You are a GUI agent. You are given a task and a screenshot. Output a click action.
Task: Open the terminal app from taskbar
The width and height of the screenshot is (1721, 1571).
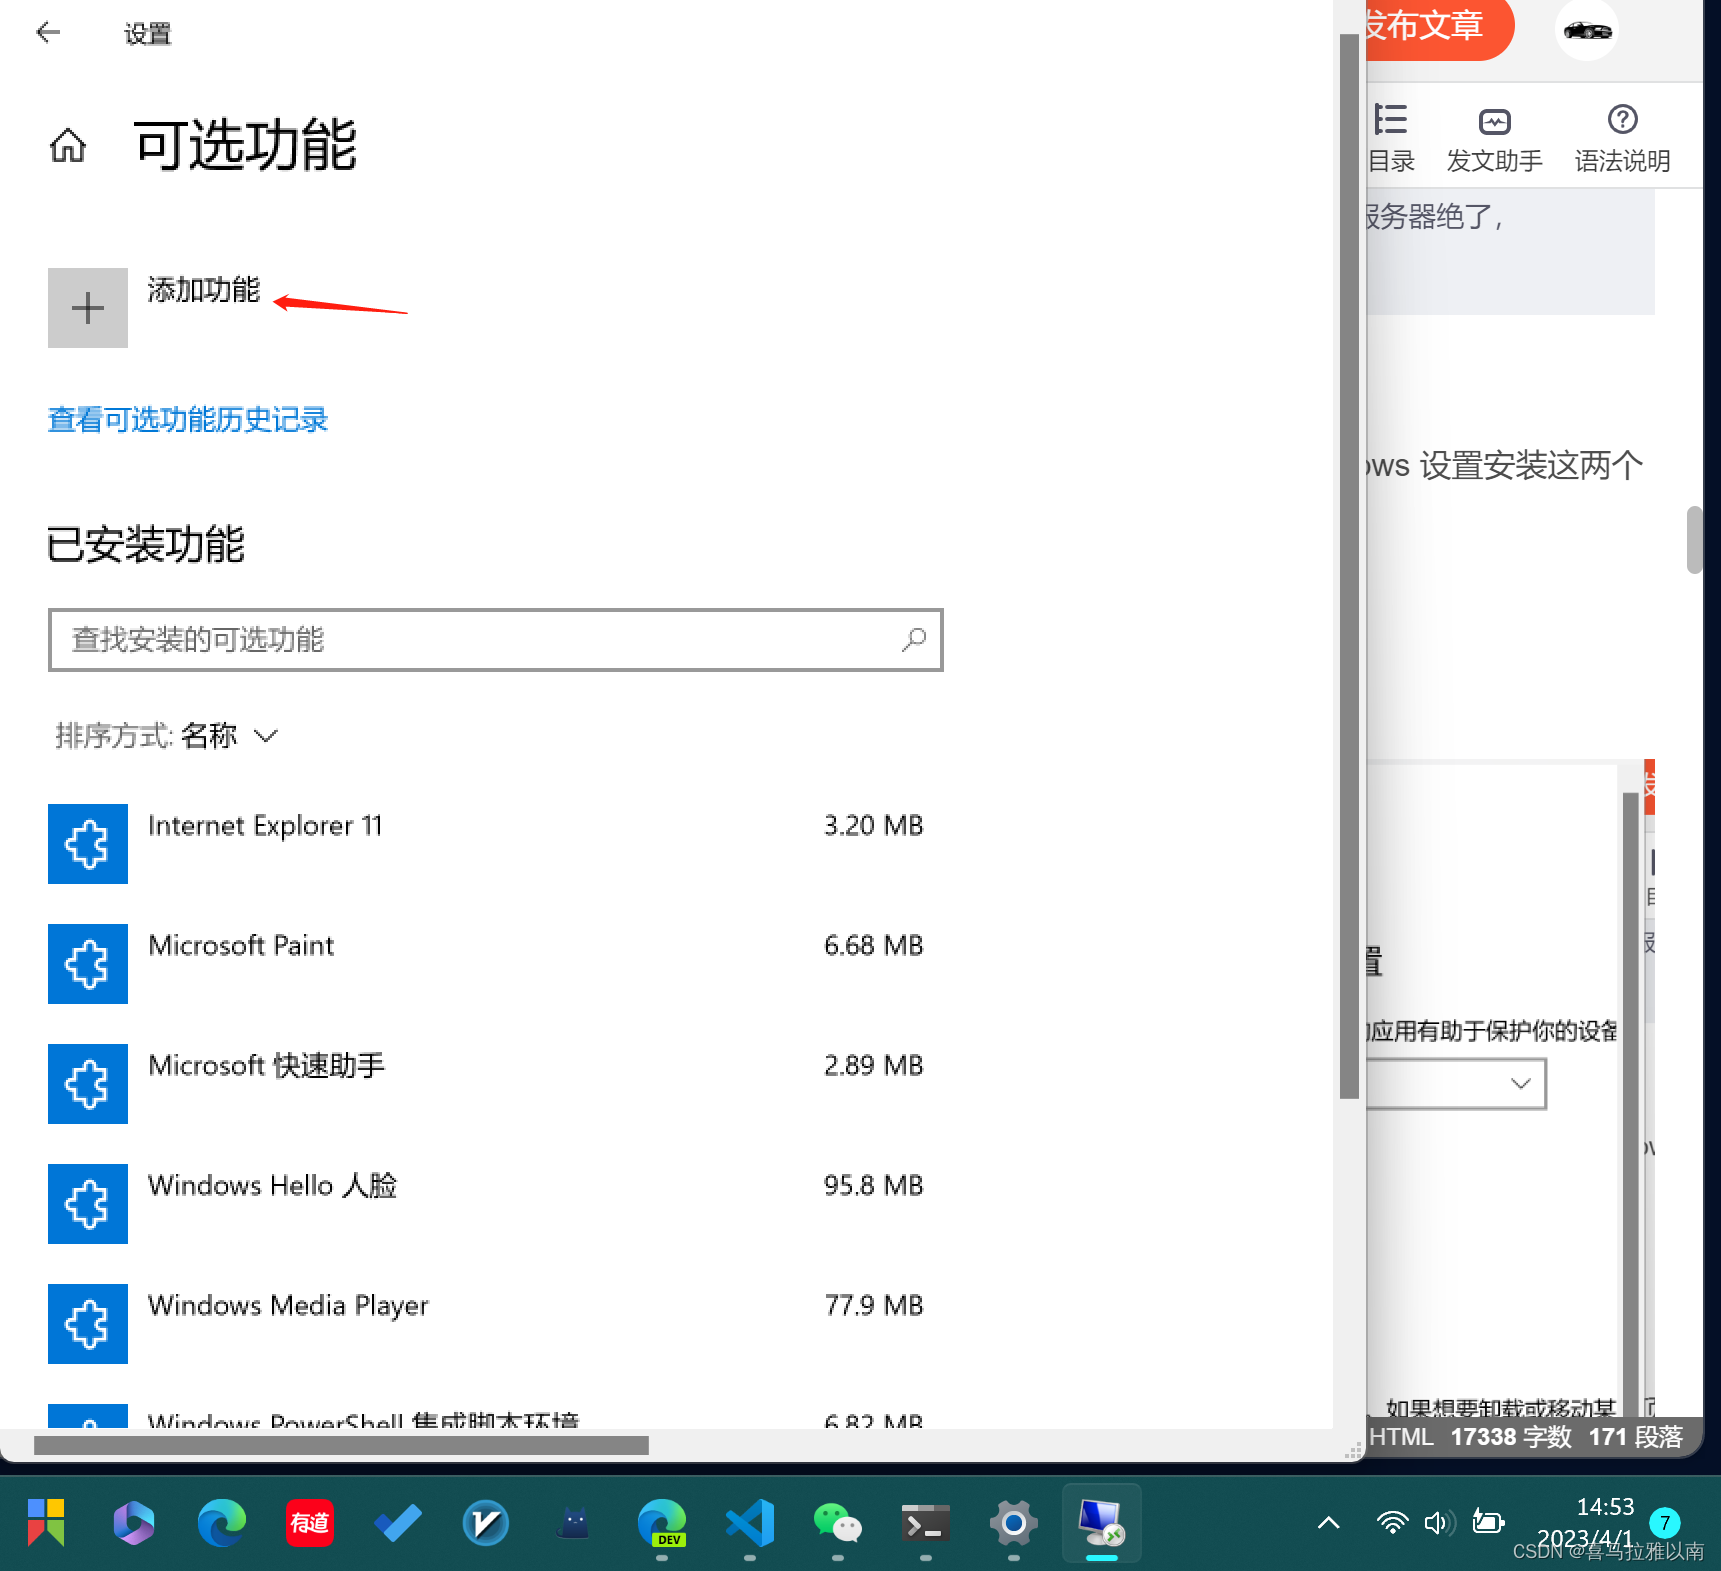pyautogui.click(x=926, y=1523)
